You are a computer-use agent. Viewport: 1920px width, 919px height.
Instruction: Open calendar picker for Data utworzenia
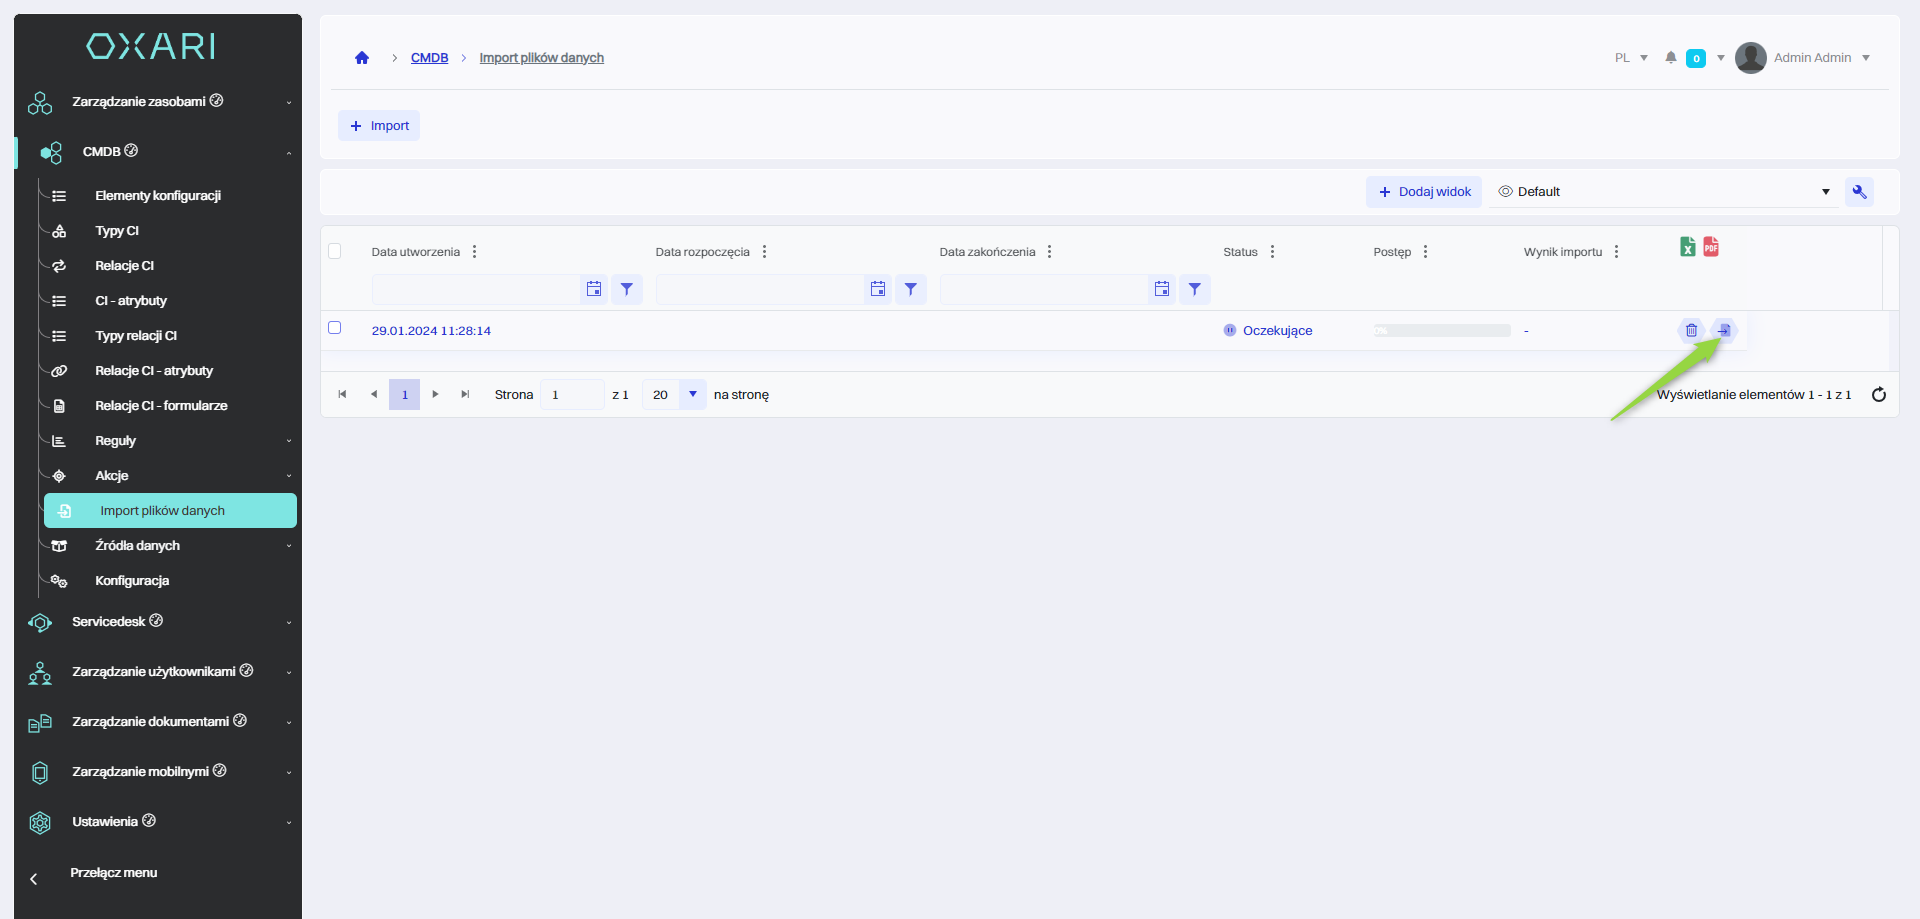[594, 289]
